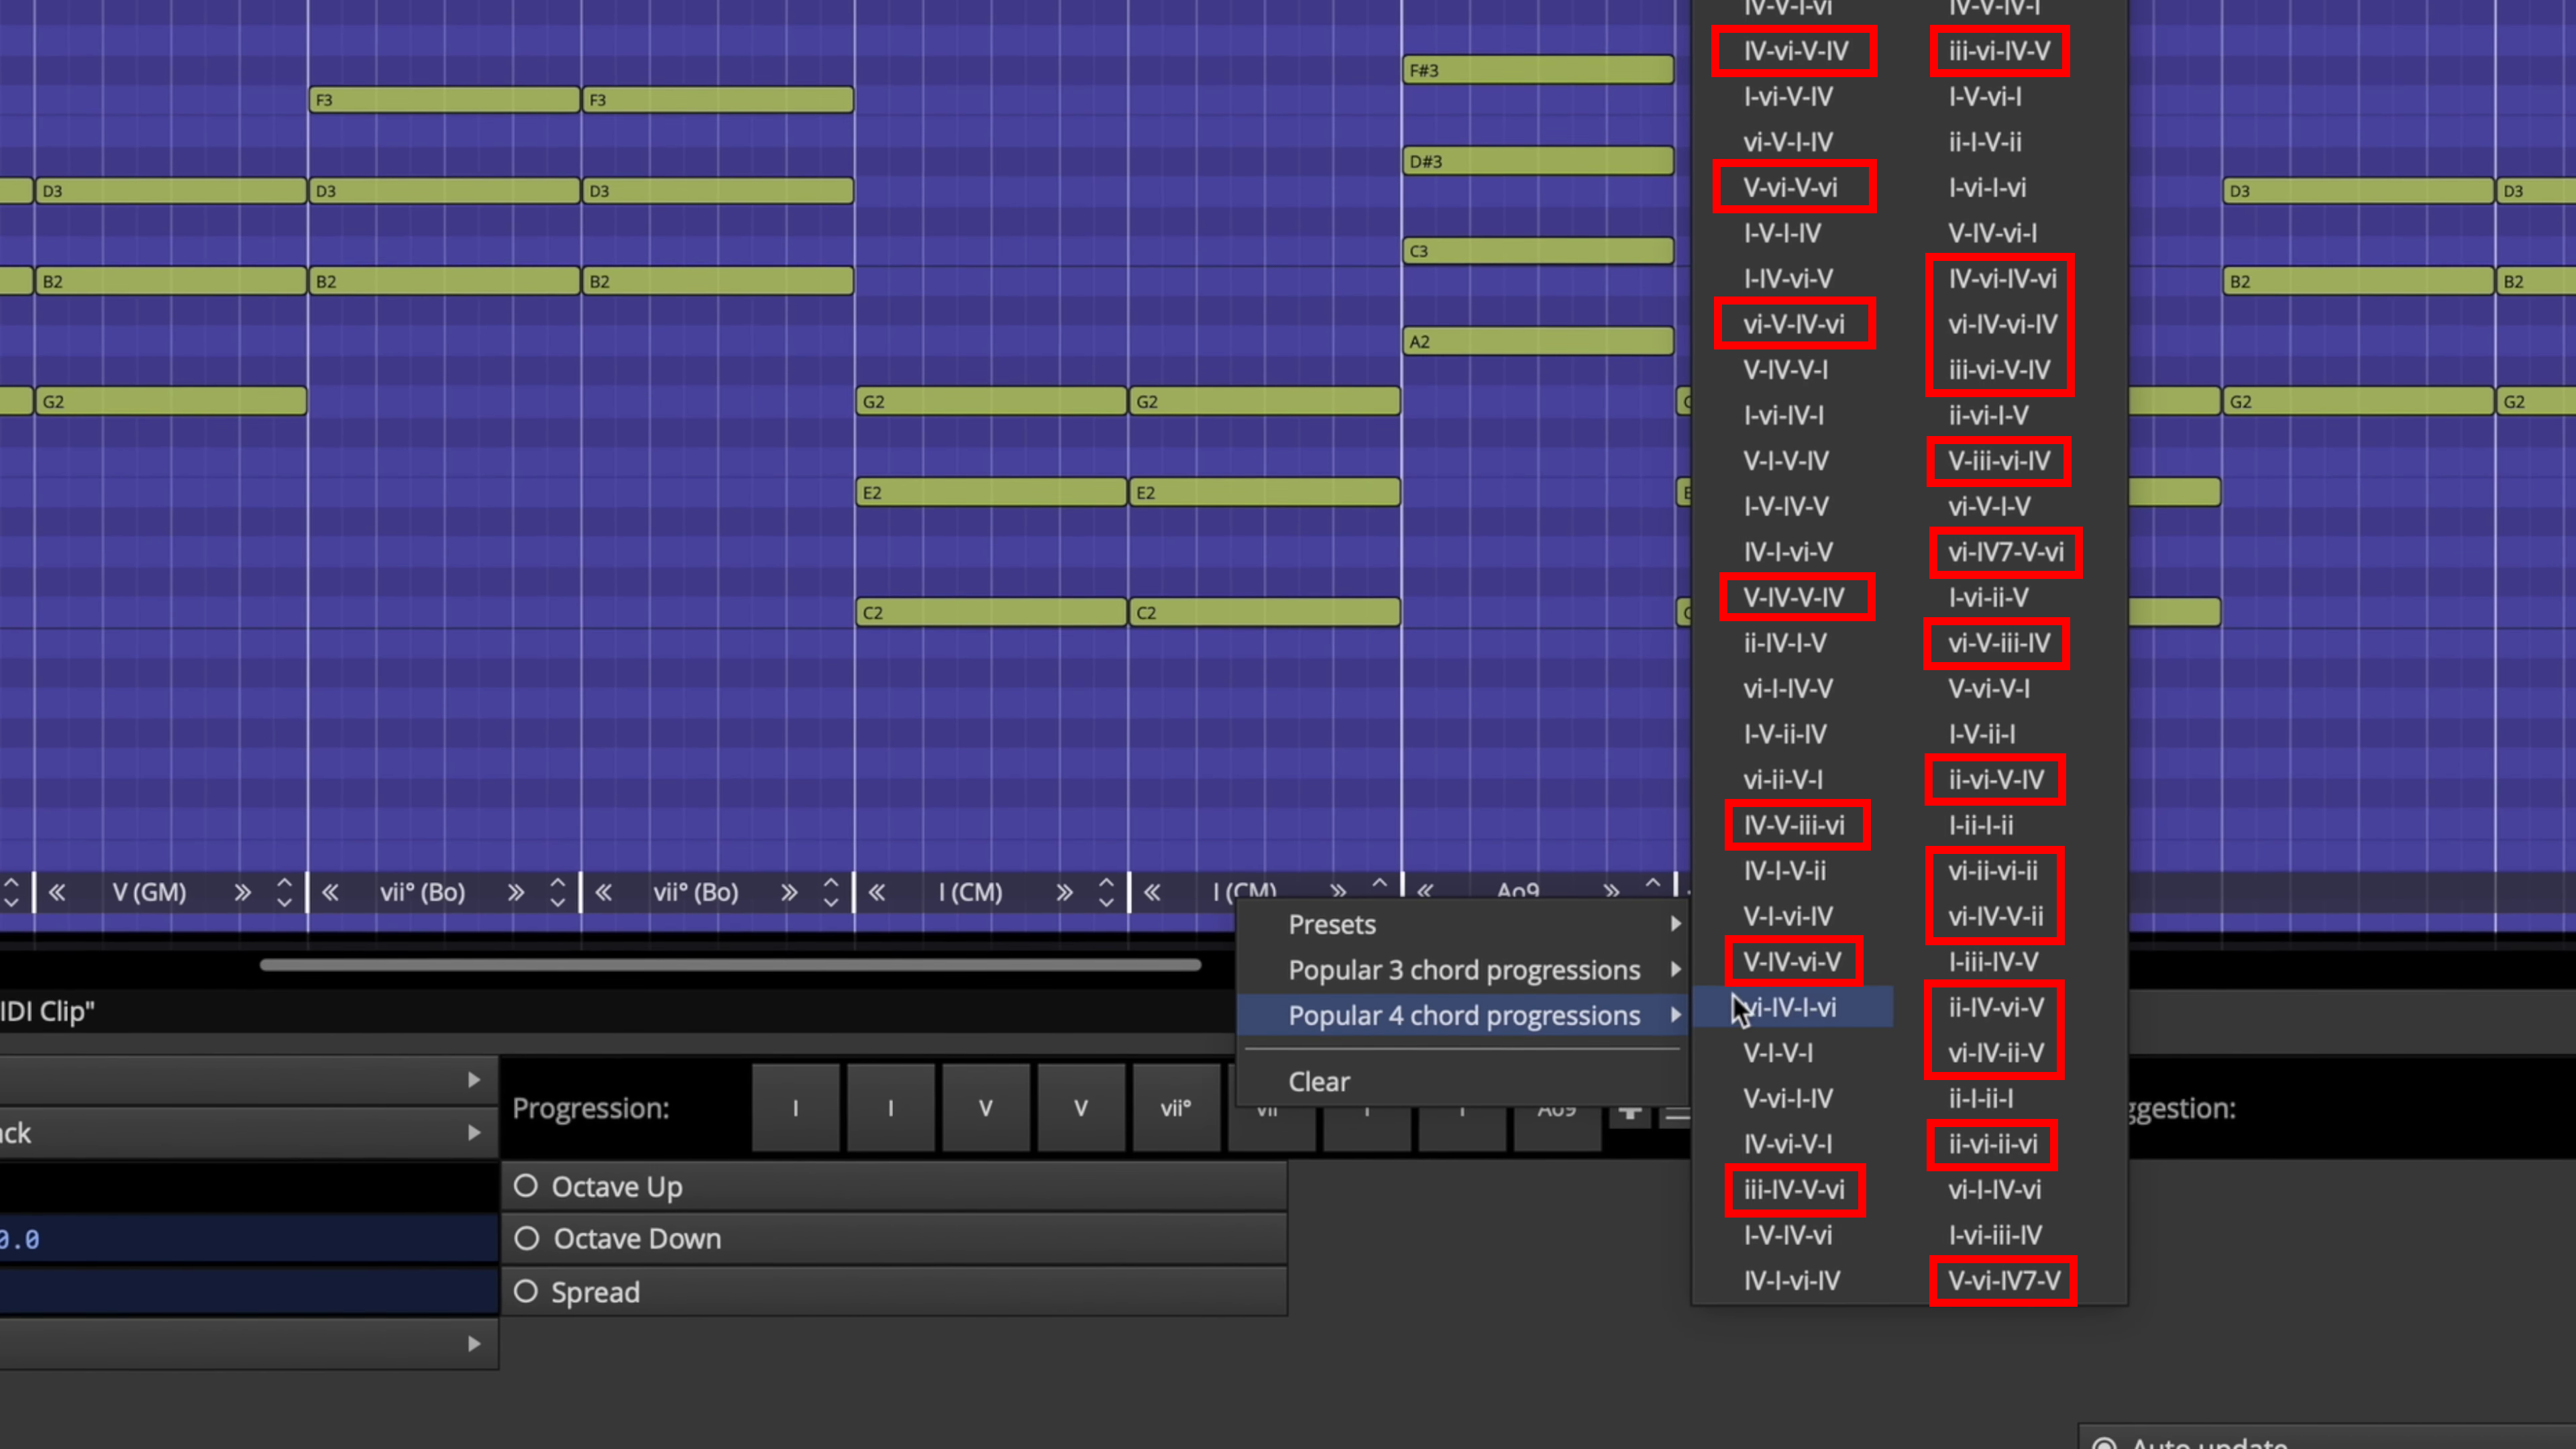
Task: Click Clear in the context menu
Action: point(1319,1081)
